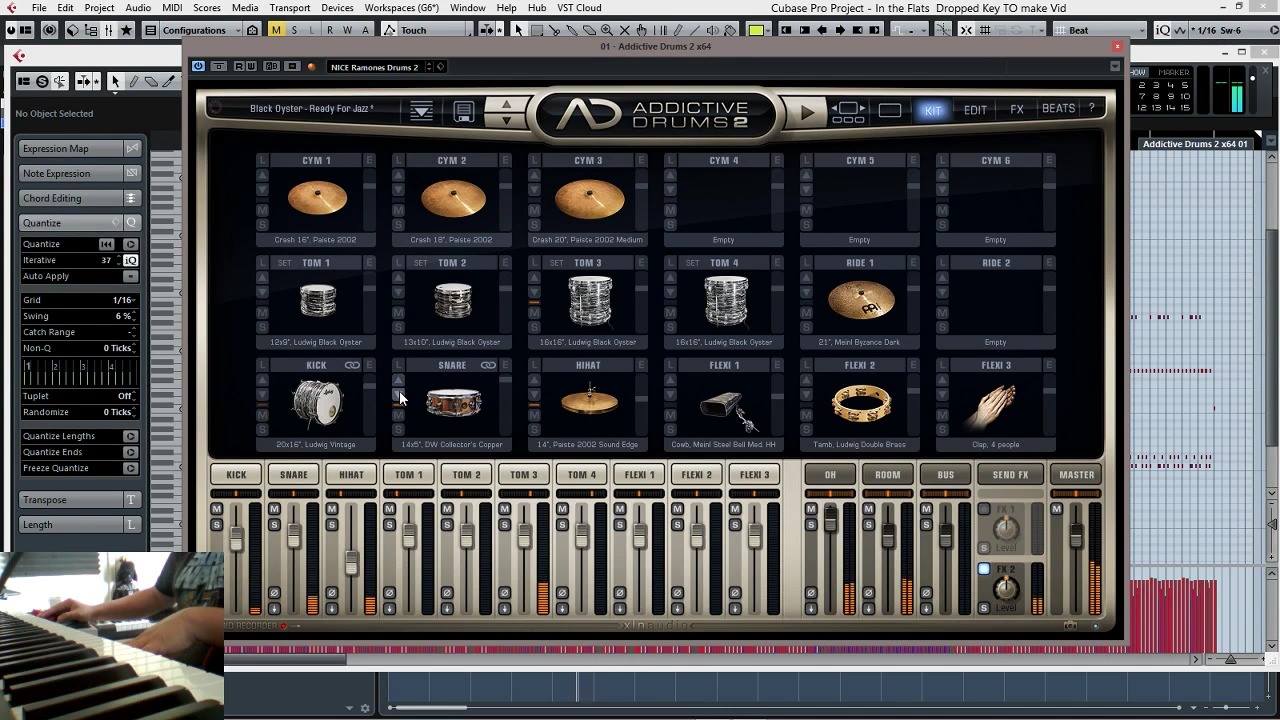Toggle the FX 2 enable button
The width and height of the screenshot is (1280, 720).
(984, 569)
